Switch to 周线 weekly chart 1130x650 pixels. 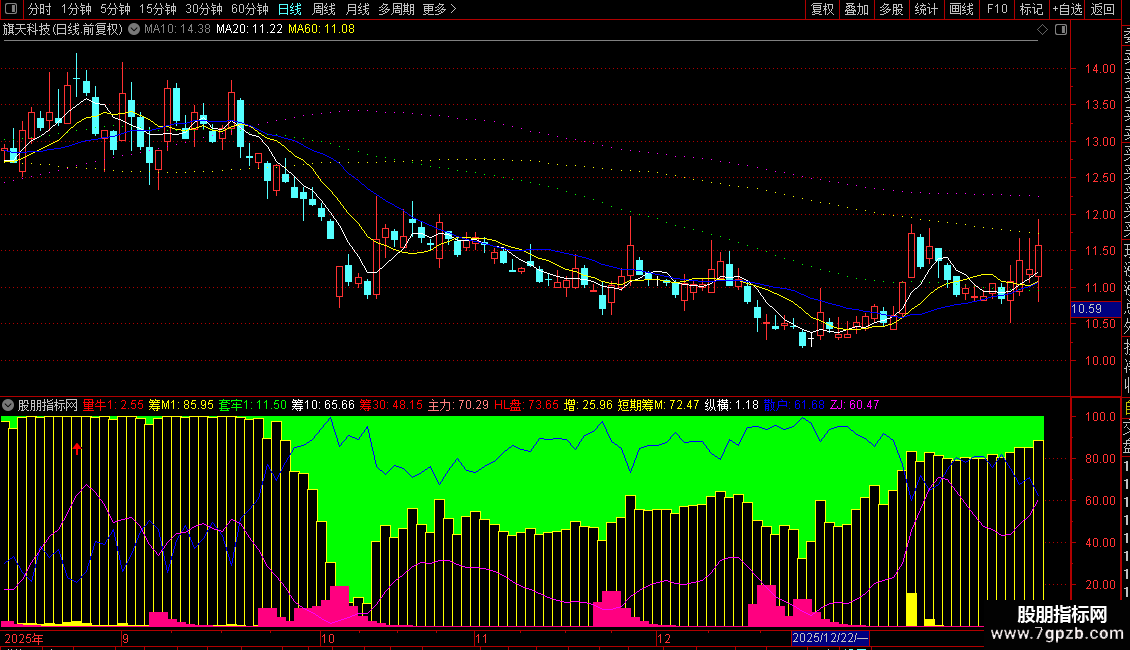[x=324, y=9]
